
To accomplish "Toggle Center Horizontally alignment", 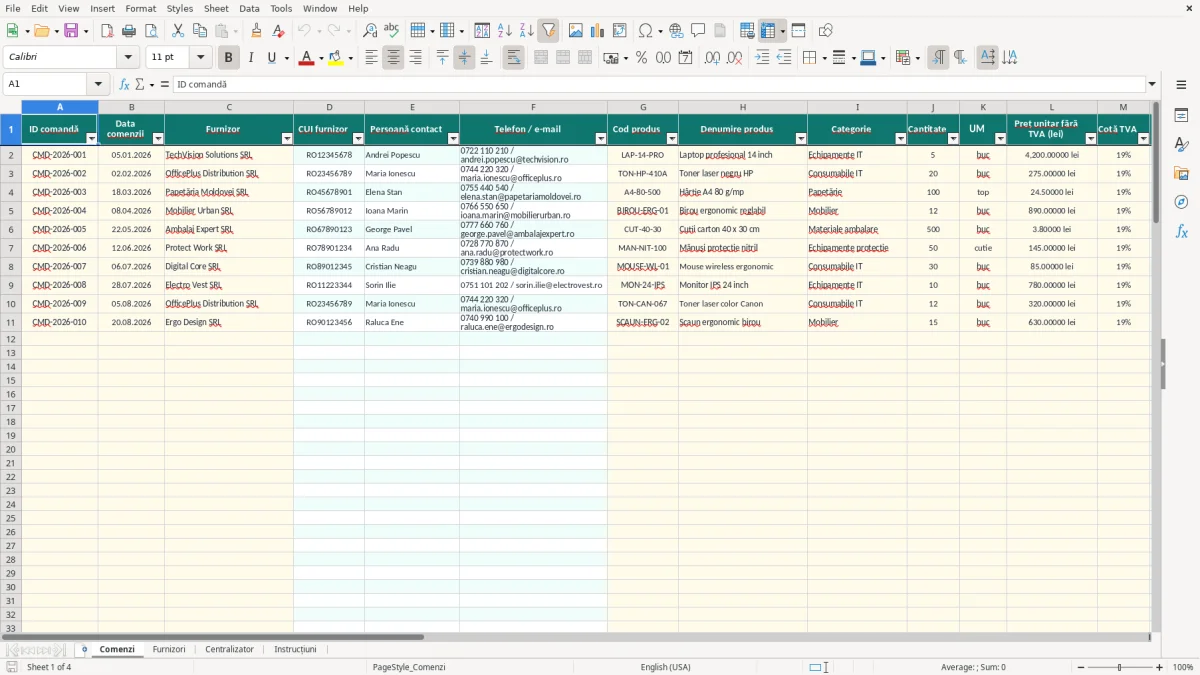I will pos(393,58).
